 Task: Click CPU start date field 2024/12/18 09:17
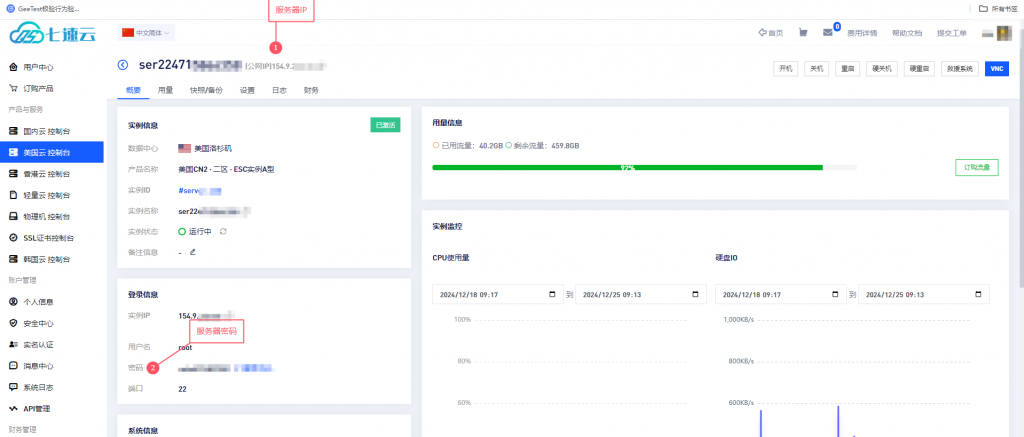tap(498, 294)
